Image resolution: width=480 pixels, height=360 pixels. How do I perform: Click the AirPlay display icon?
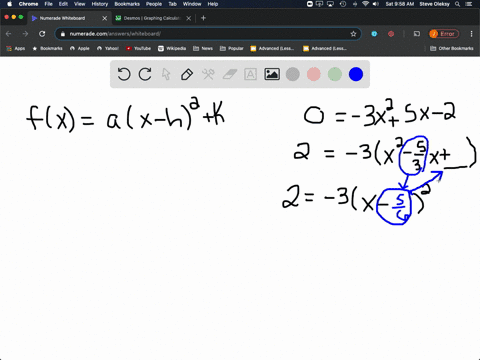[x=330, y=4]
